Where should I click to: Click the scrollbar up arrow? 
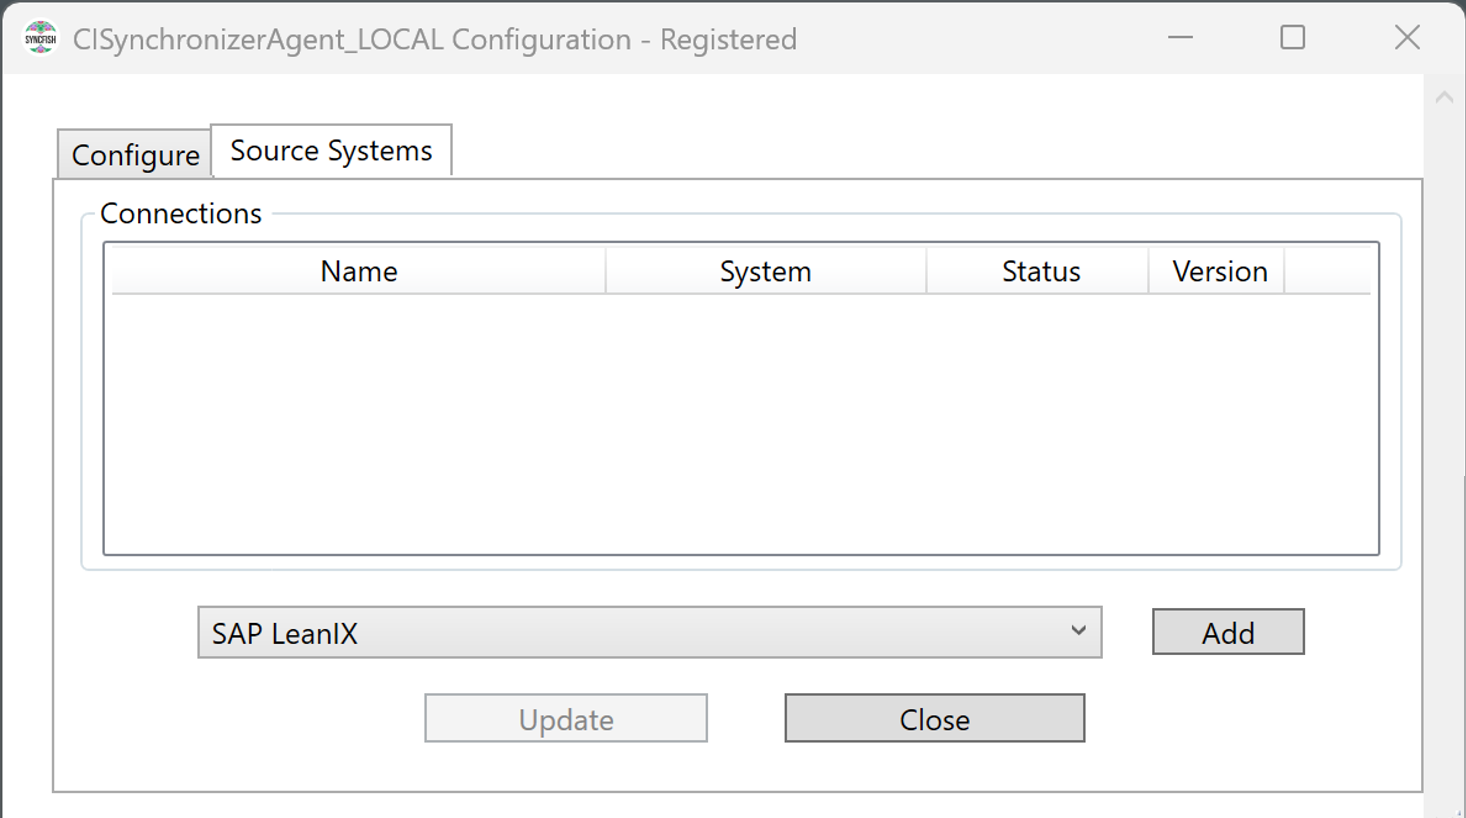(1444, 98)
